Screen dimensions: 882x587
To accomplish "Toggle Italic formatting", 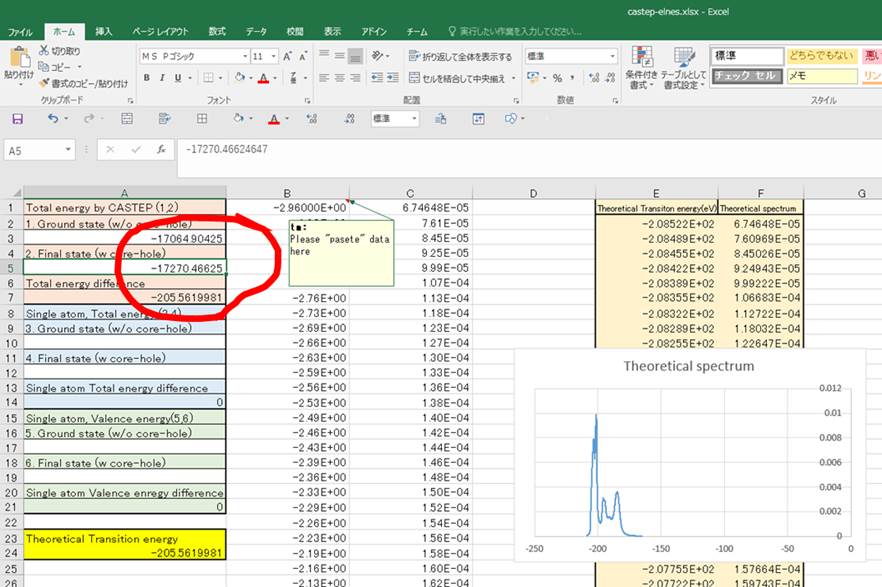I will click(x=162, y=78).
